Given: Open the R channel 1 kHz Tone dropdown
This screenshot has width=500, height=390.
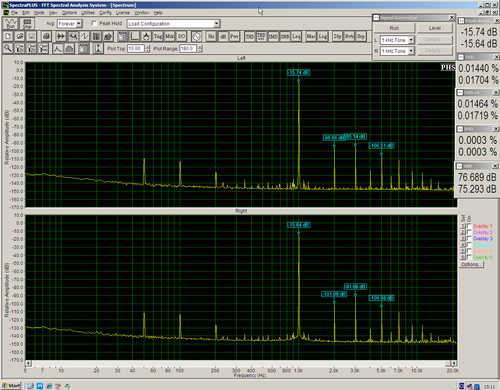Looking at the screenshot, I should [x=411, y=51].
